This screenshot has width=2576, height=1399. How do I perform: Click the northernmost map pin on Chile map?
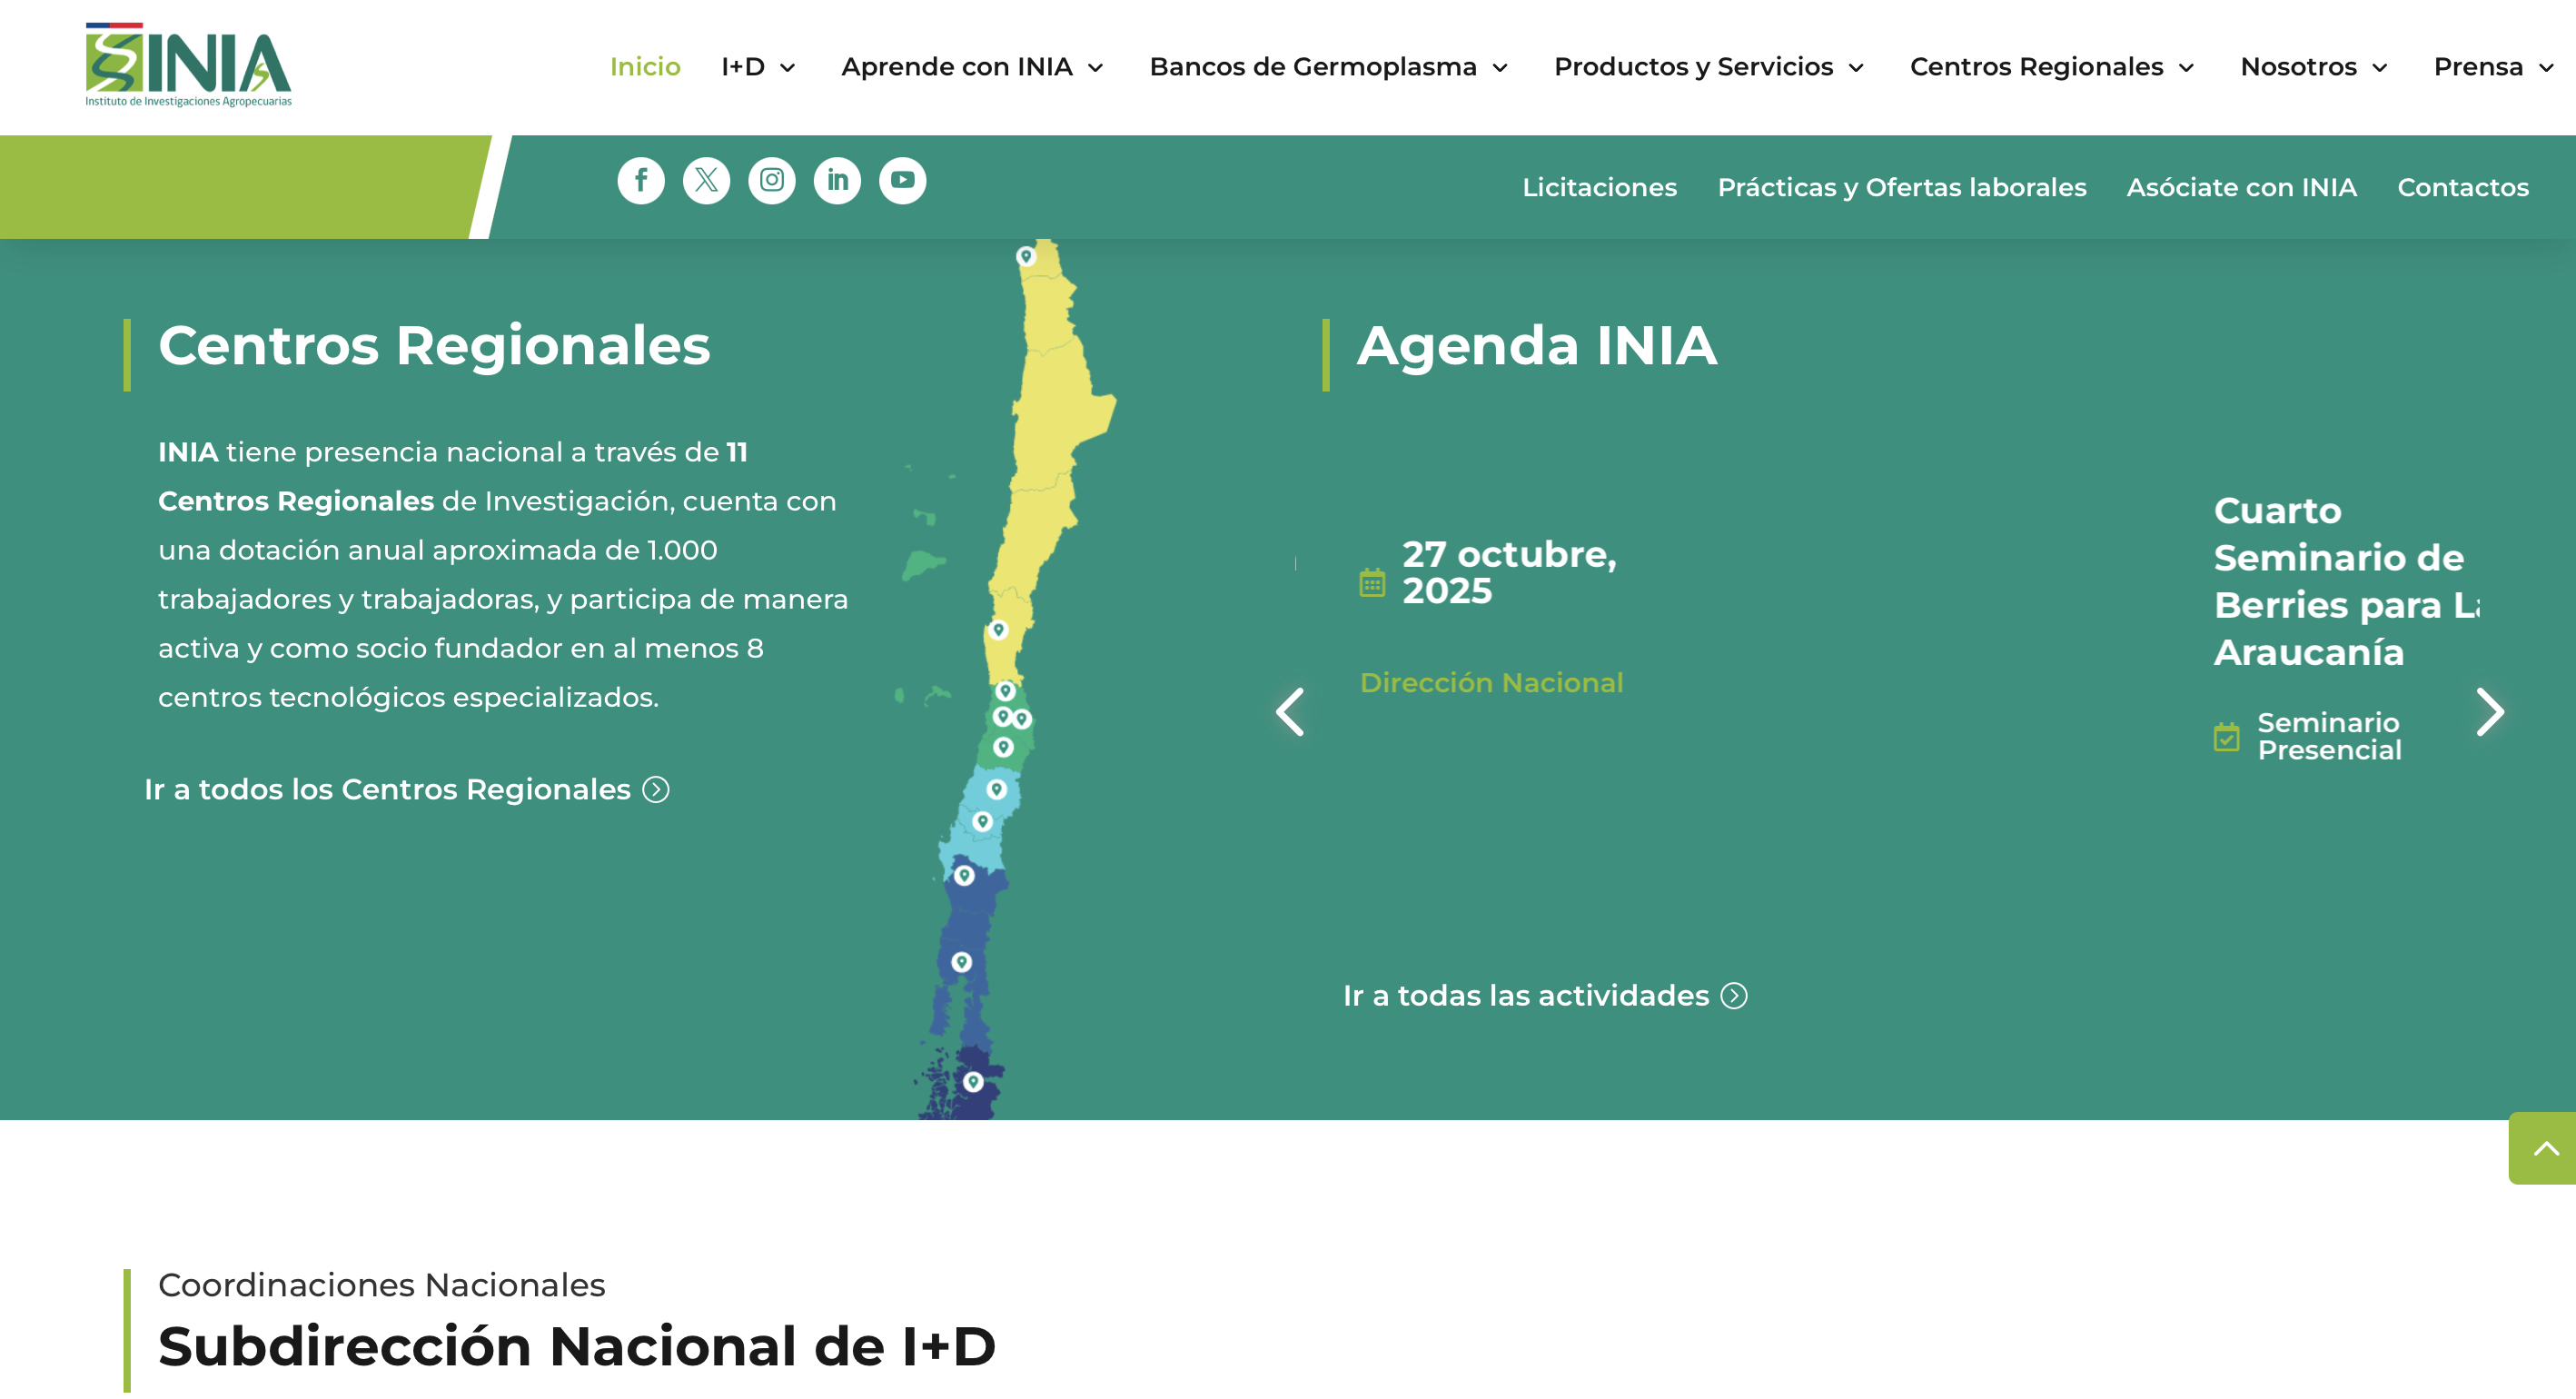pos(1025,256)
